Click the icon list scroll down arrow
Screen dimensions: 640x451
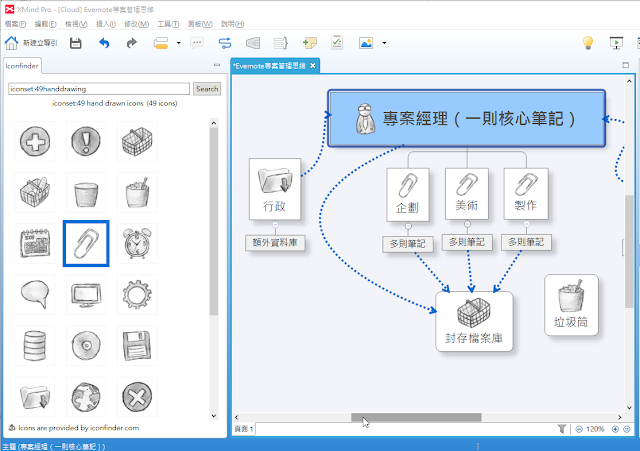213,416
